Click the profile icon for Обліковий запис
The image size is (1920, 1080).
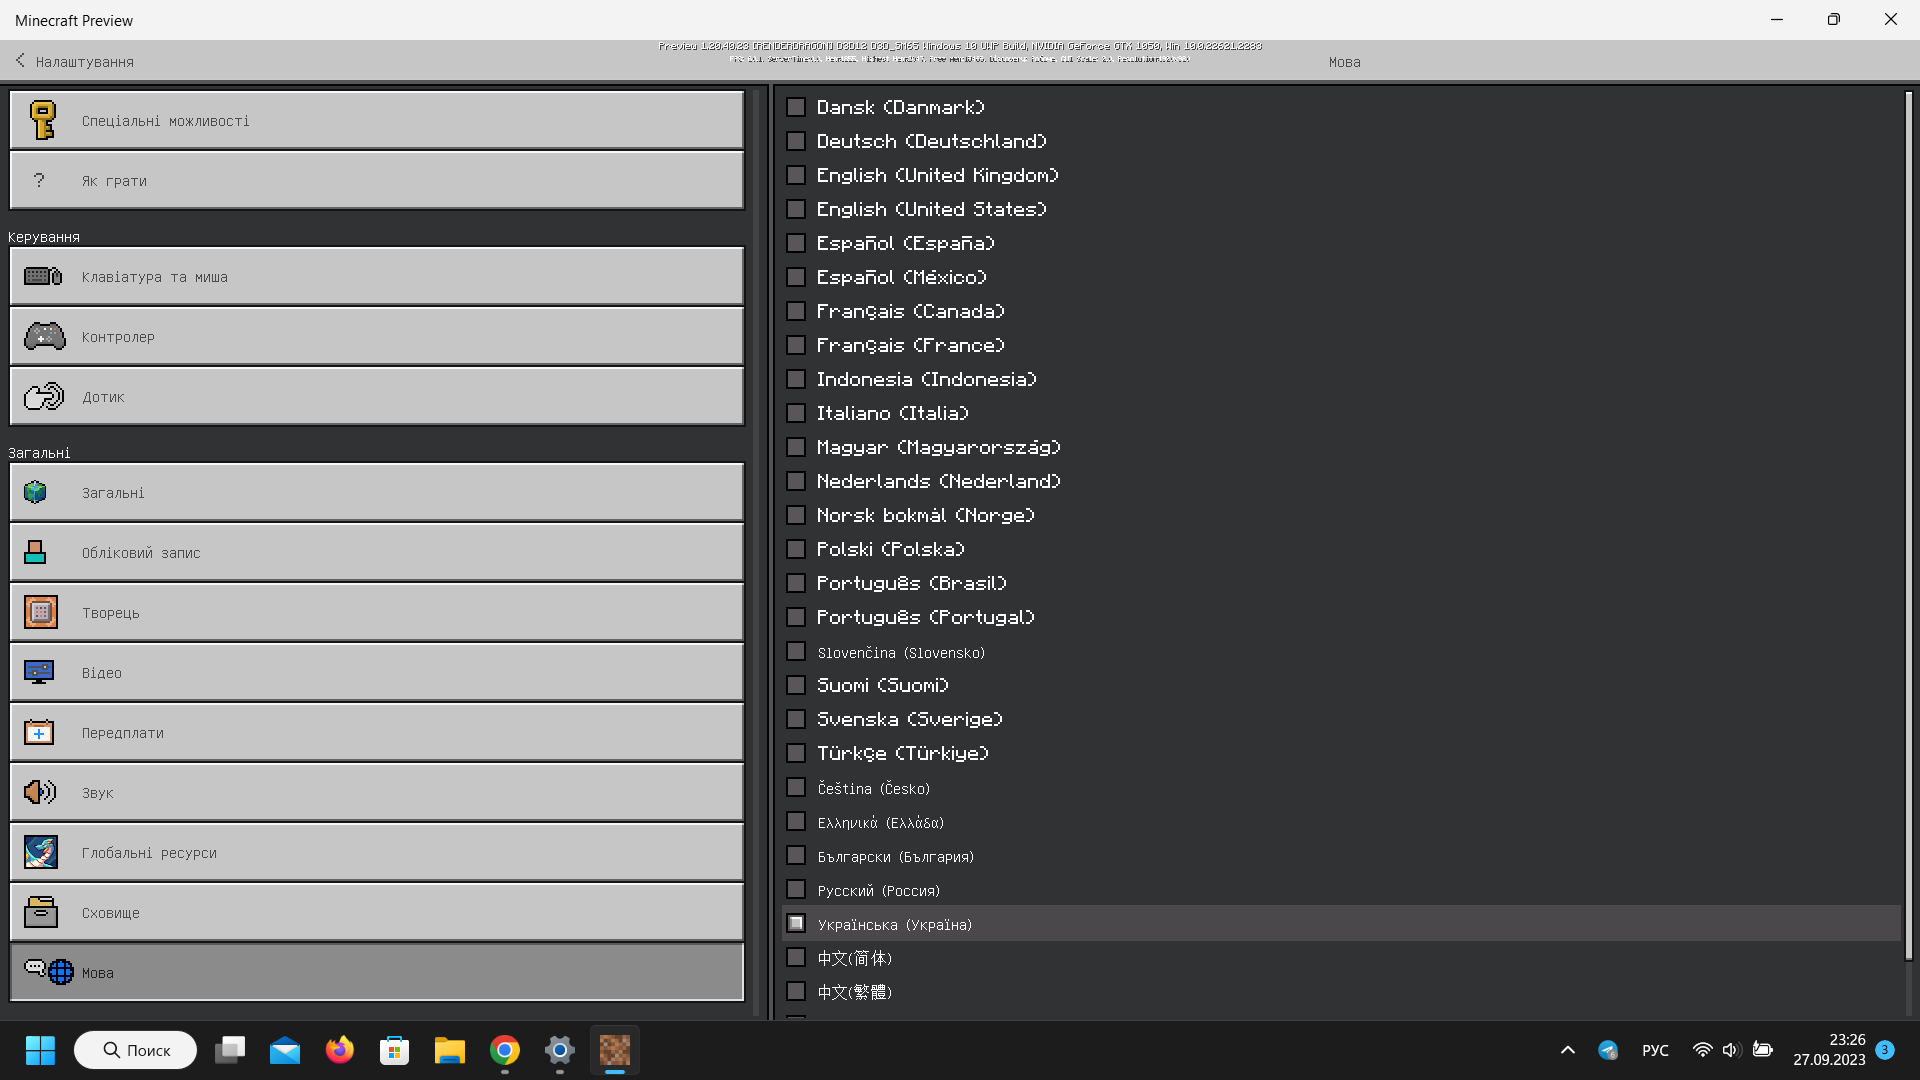(x=35, y=552)
